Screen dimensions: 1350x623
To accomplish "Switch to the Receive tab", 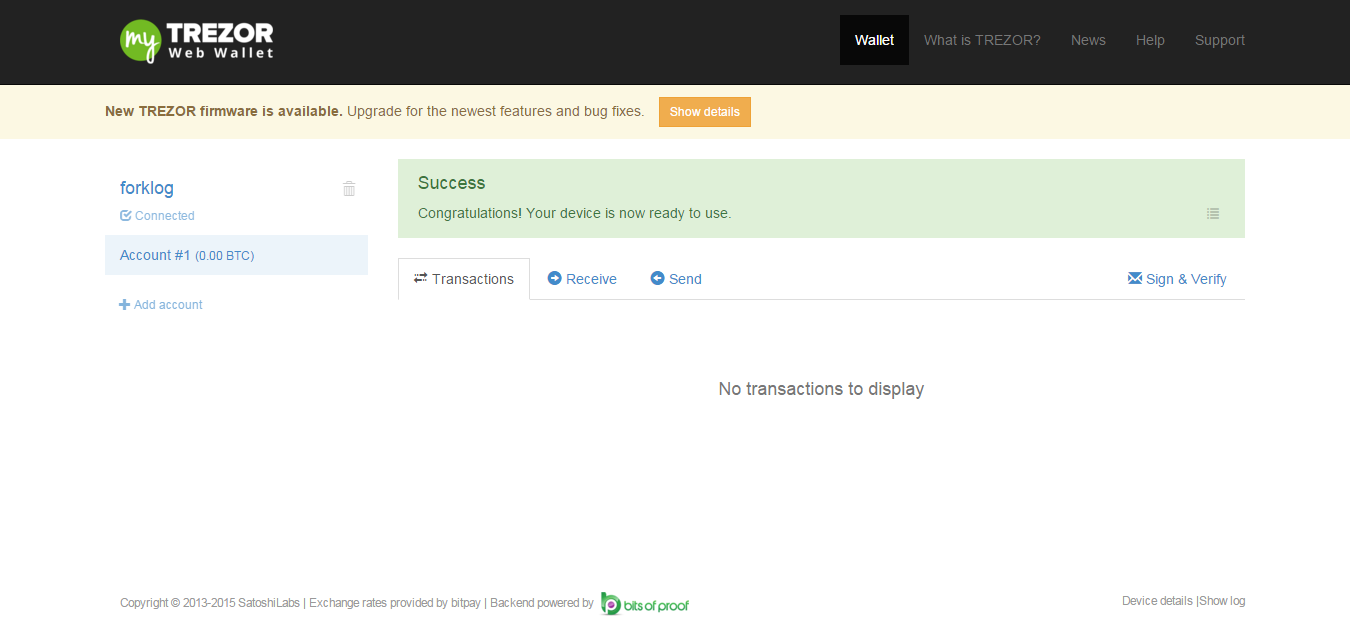I will [590, 278].
